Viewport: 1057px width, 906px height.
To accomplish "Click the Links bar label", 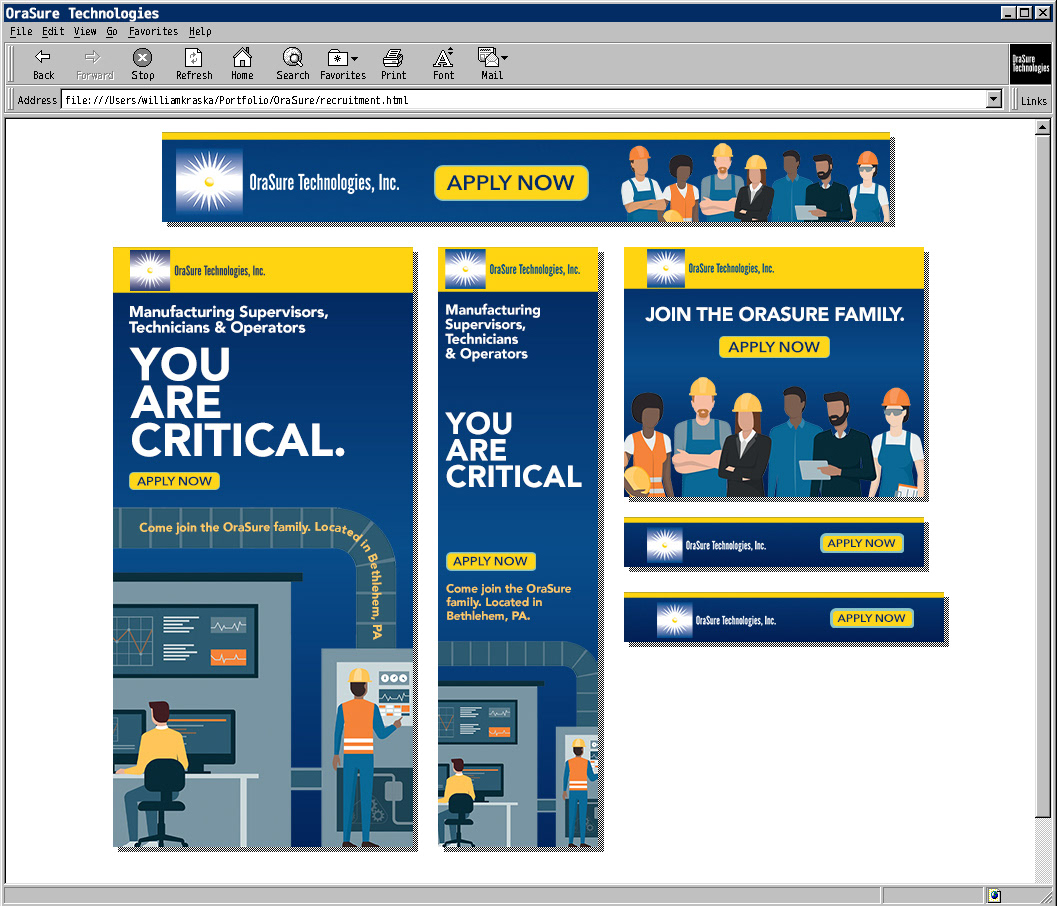I will click(x=1033, y=100).
